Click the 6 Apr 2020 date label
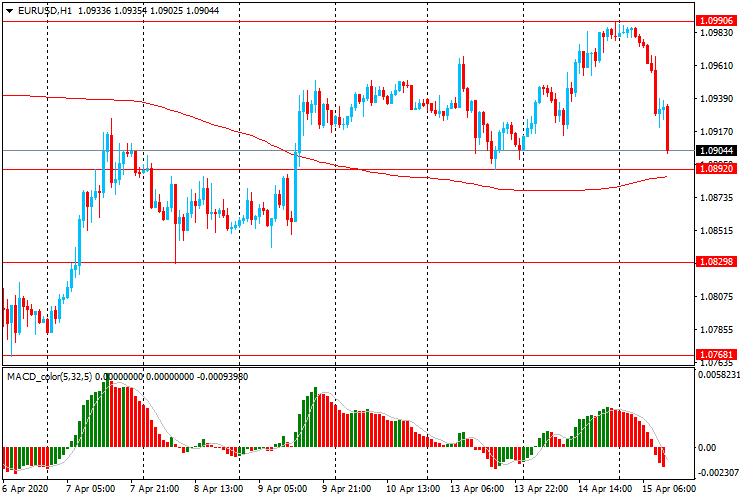740x500 pixels. pyautogui.click(x=25, y=489)
